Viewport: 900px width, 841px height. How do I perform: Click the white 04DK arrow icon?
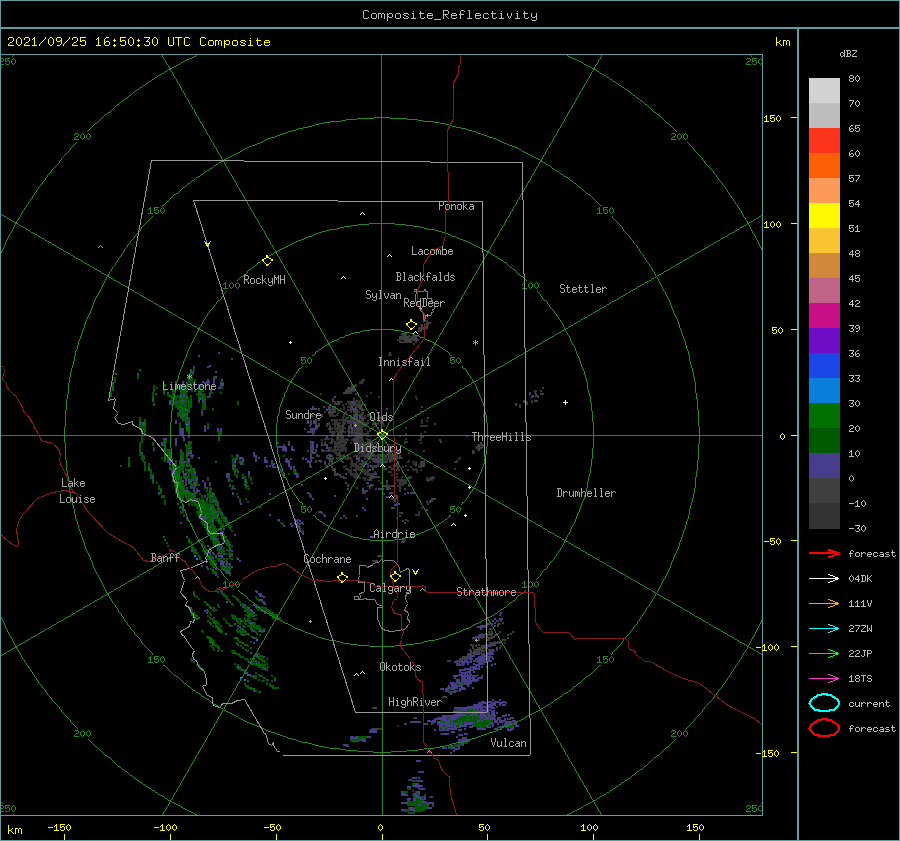tap(824, 579)
